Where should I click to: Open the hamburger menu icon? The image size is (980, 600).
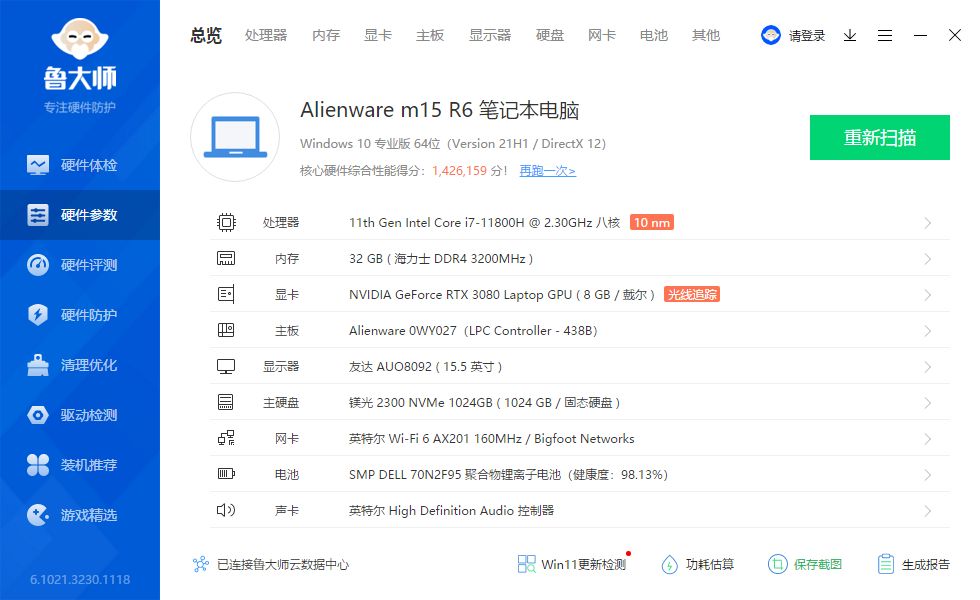point(884,35)
